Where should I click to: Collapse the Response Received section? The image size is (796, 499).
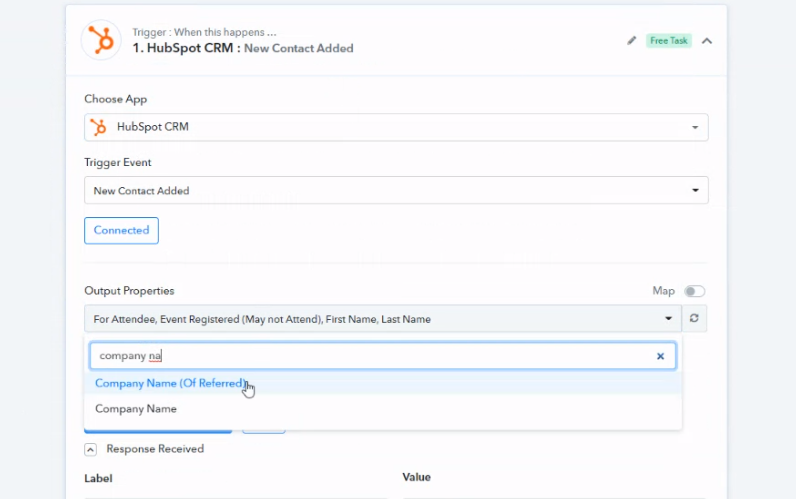(90, 449)
